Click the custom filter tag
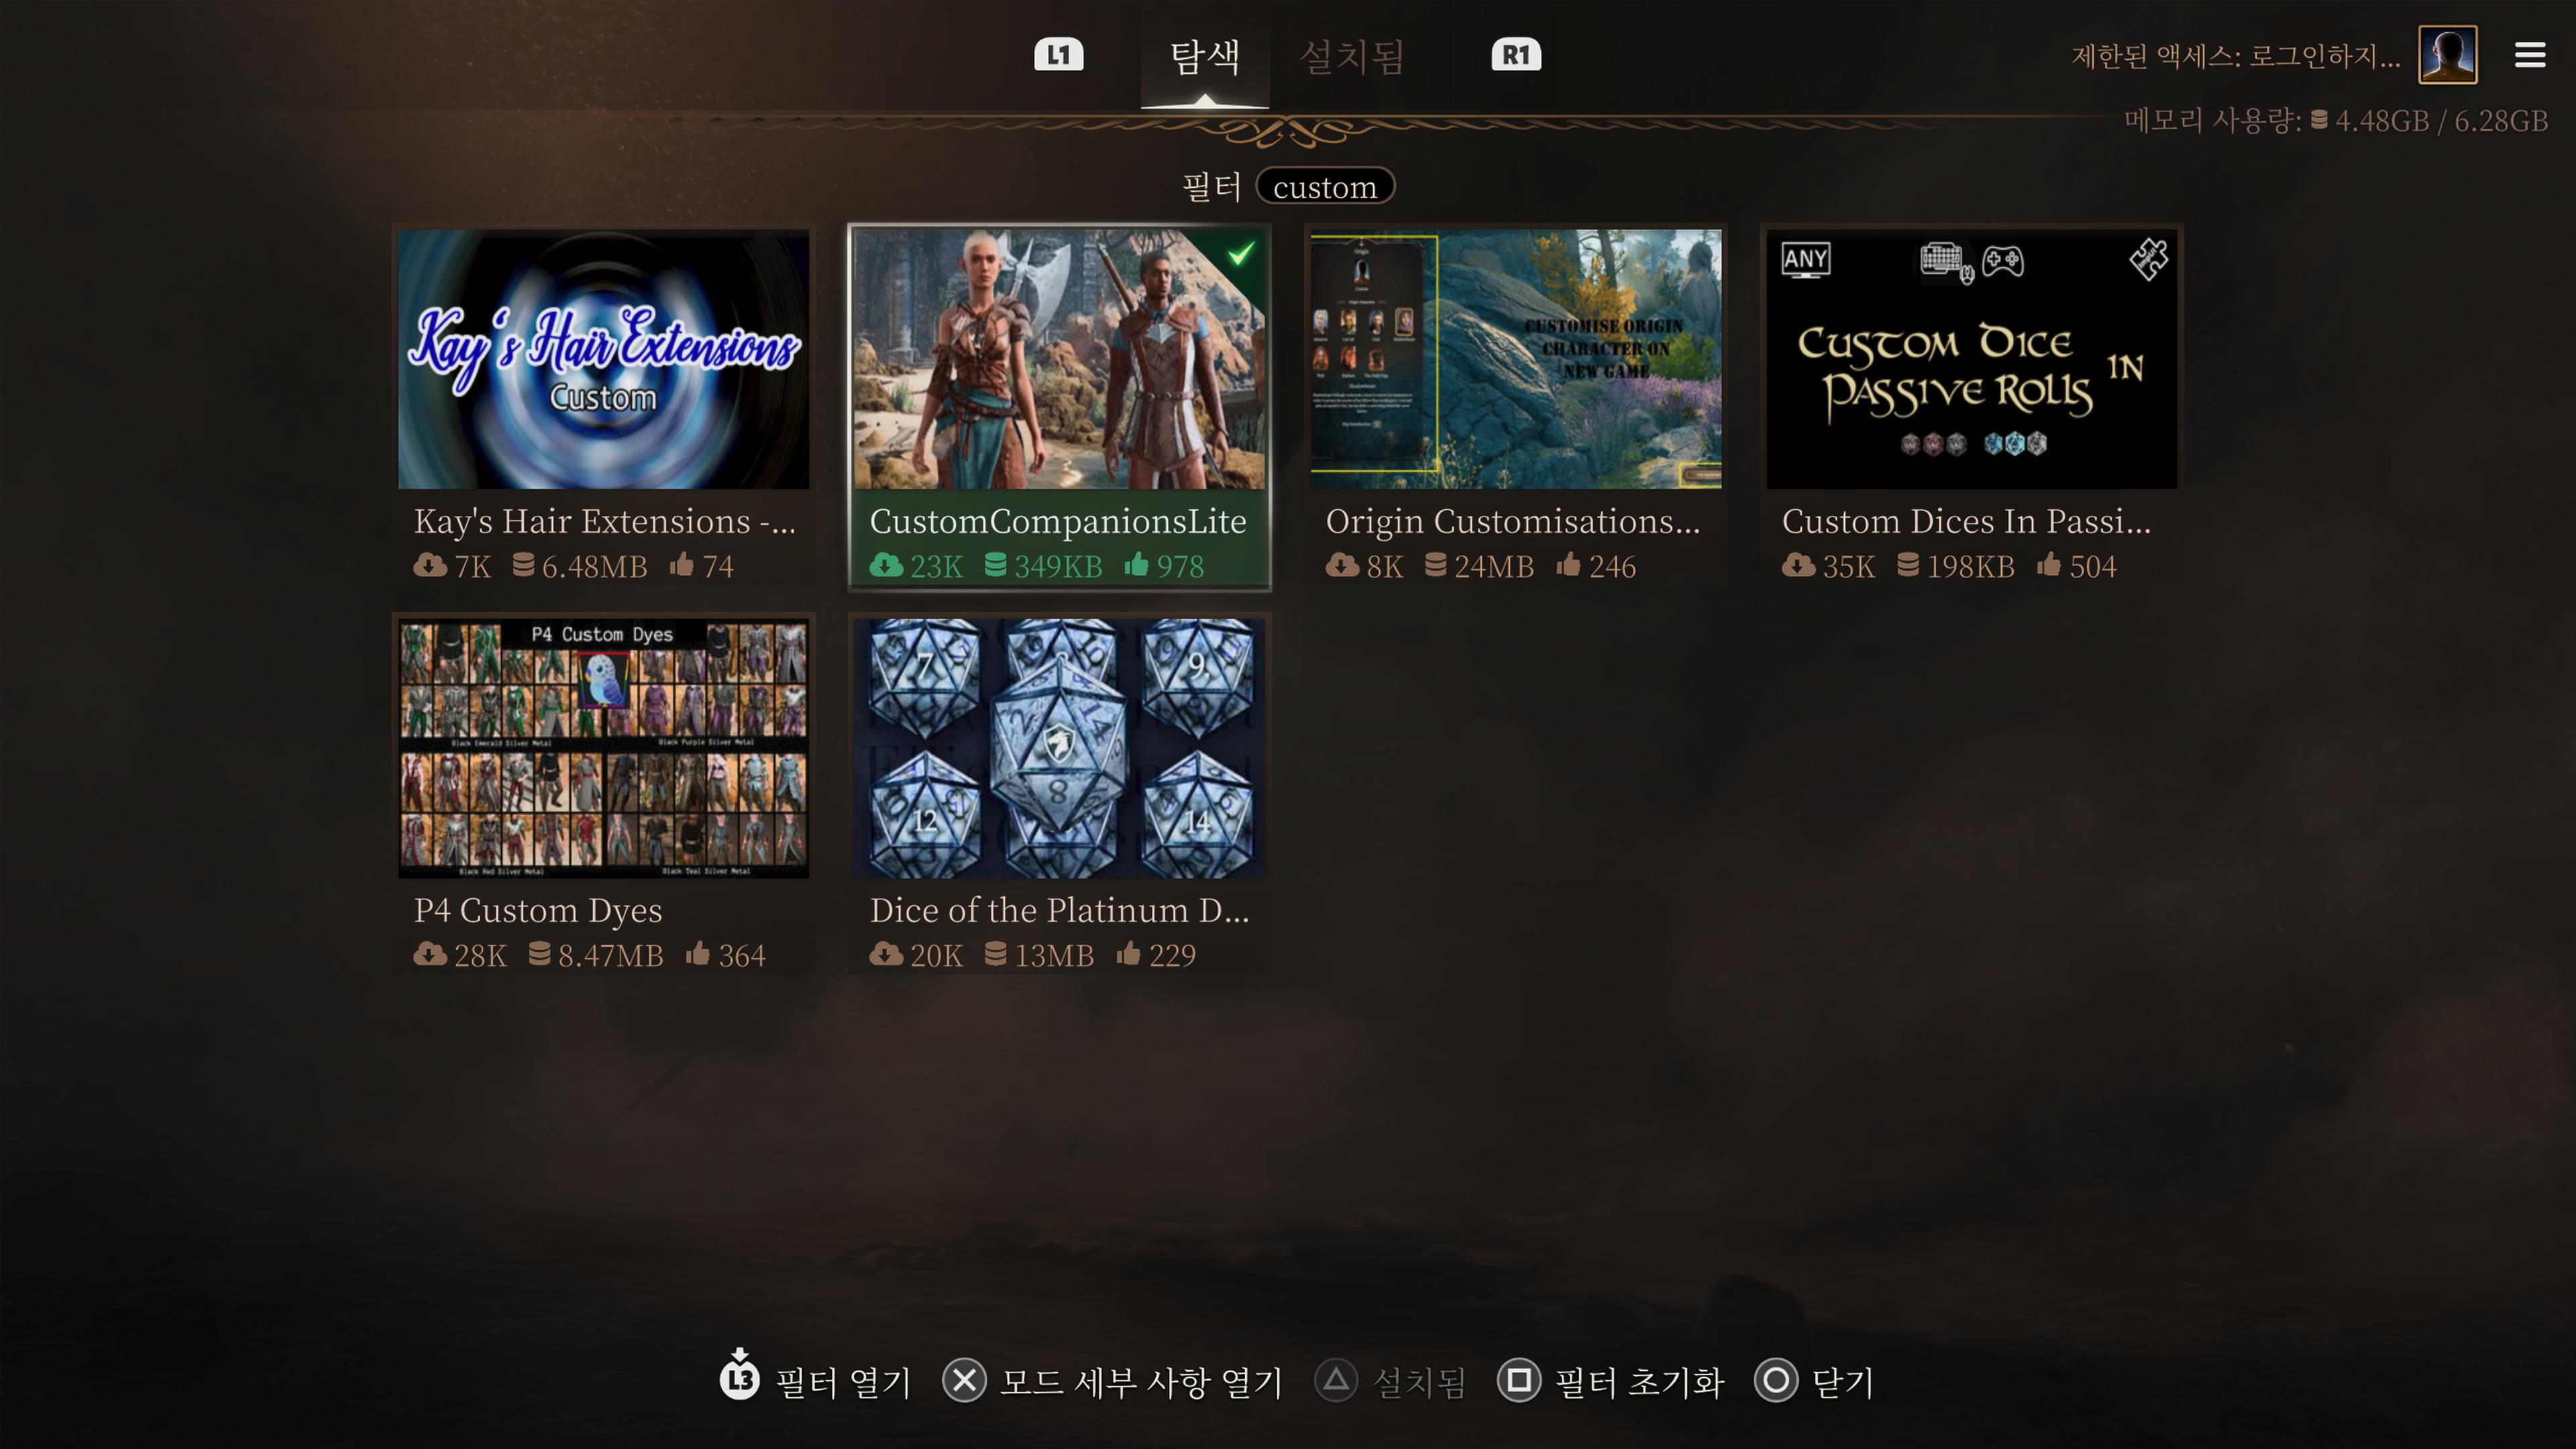The image size is (2576, 1449). [x=1325, y=187]
